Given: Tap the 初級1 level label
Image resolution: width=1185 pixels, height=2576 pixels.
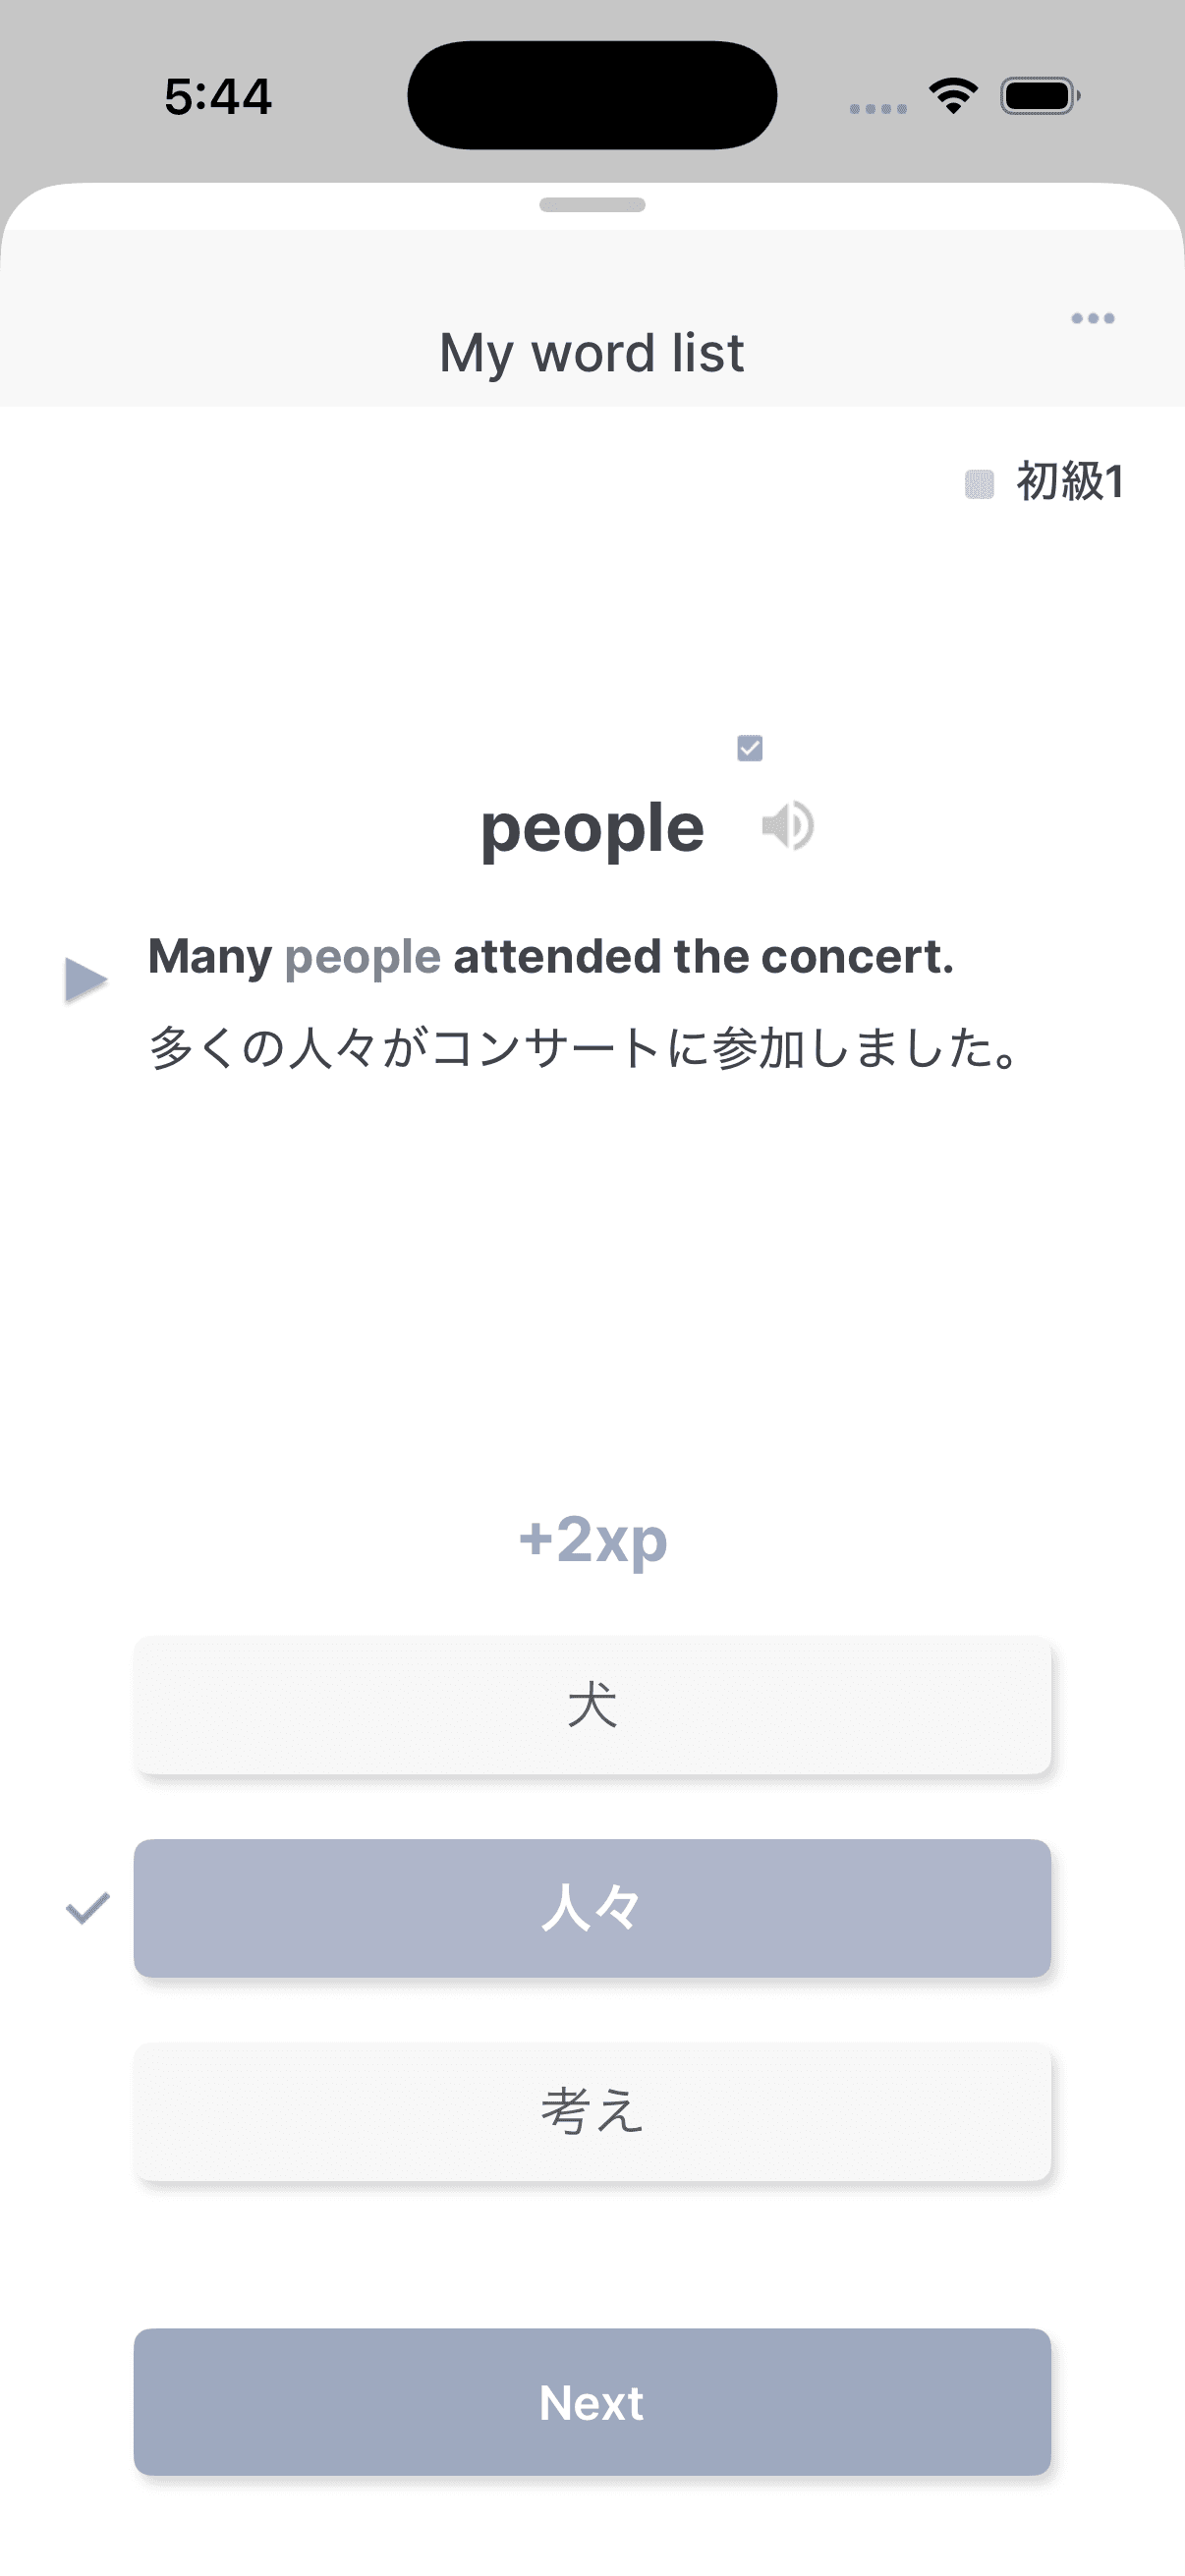Looking at the screenshot, I should [x=1070, y=482].
